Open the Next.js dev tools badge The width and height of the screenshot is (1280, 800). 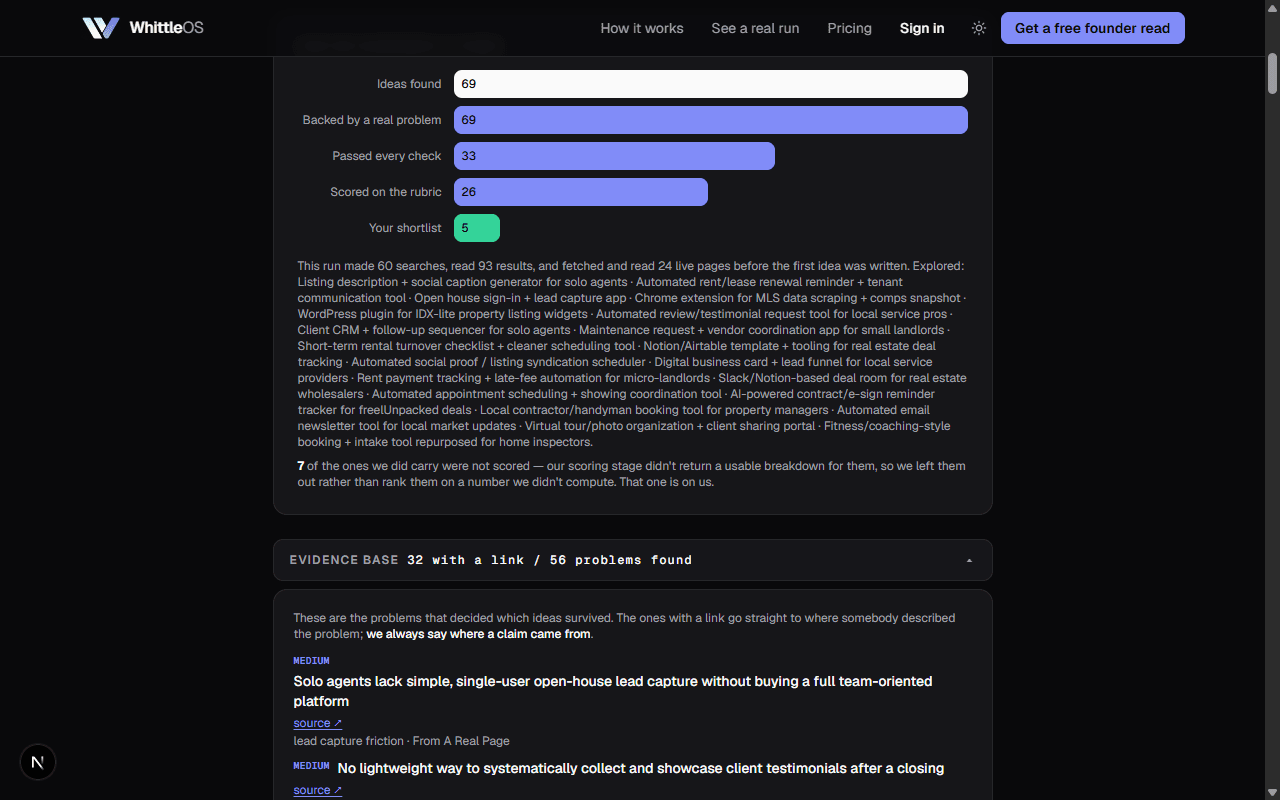pyautogui.click(x=38, y=762)
